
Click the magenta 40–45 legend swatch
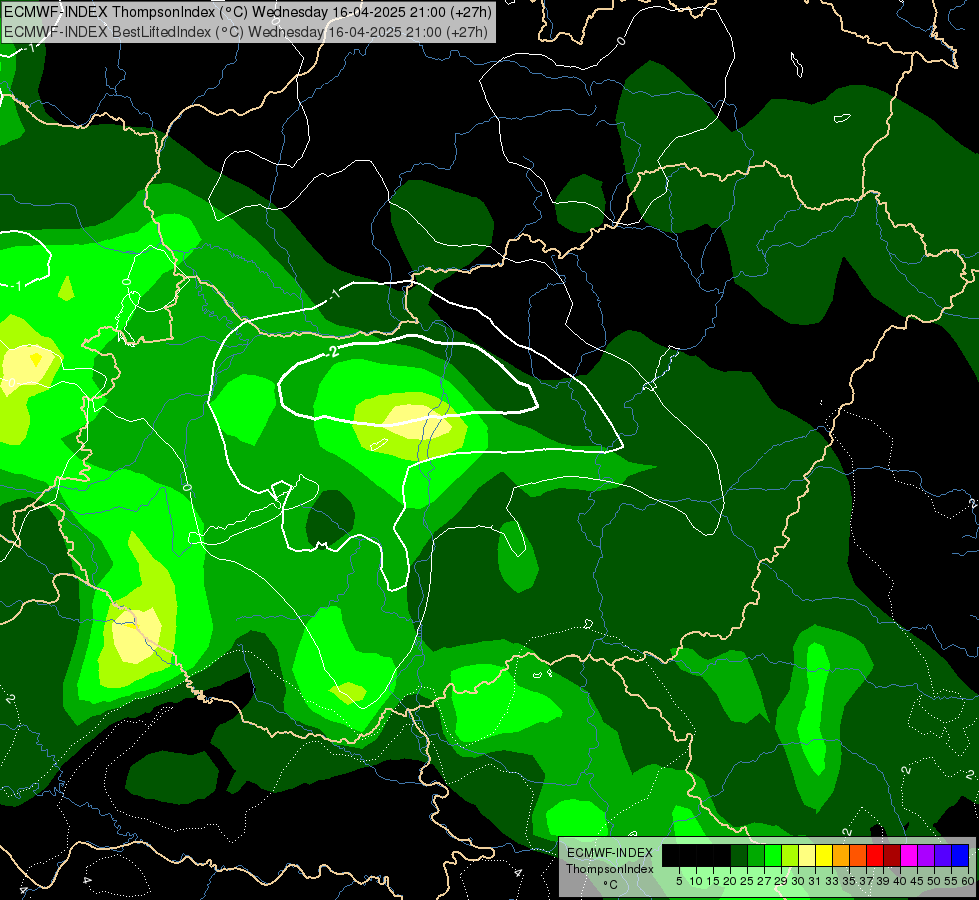pyautogui.click(x=909, y=855)
